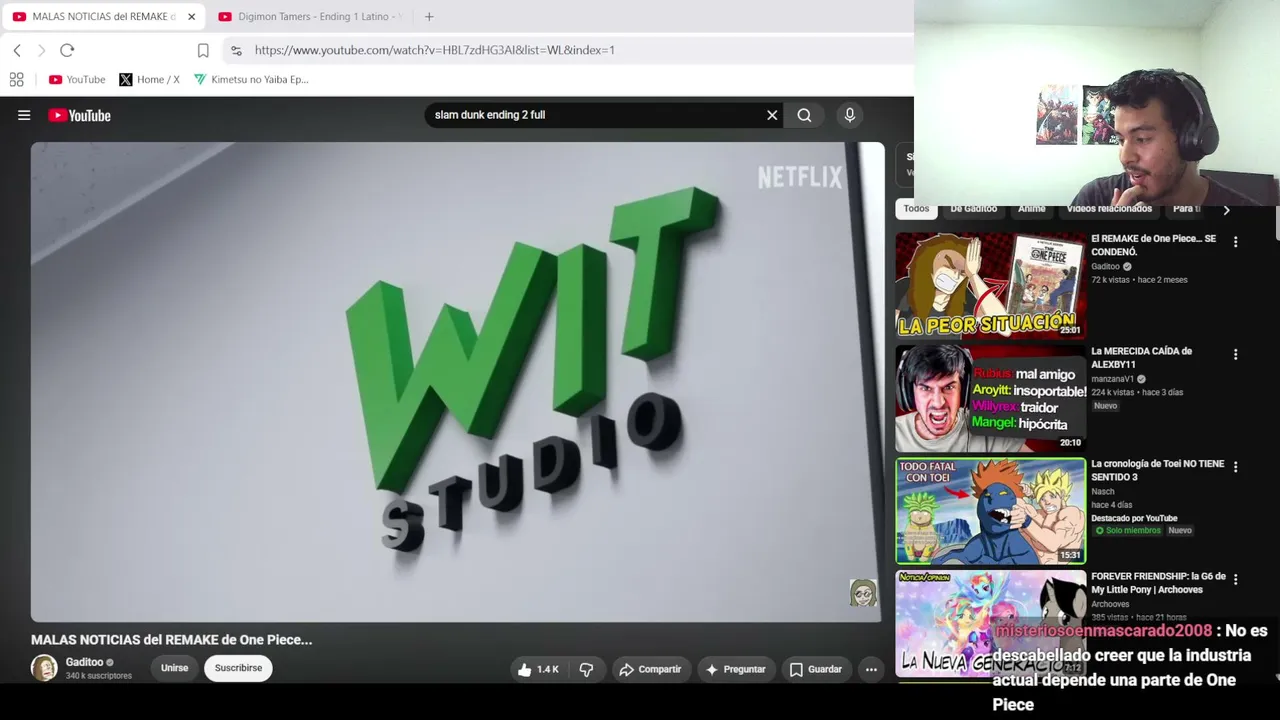Open the My Little Pony video thumbnail

pyautogui.click(x=990, y=623)
